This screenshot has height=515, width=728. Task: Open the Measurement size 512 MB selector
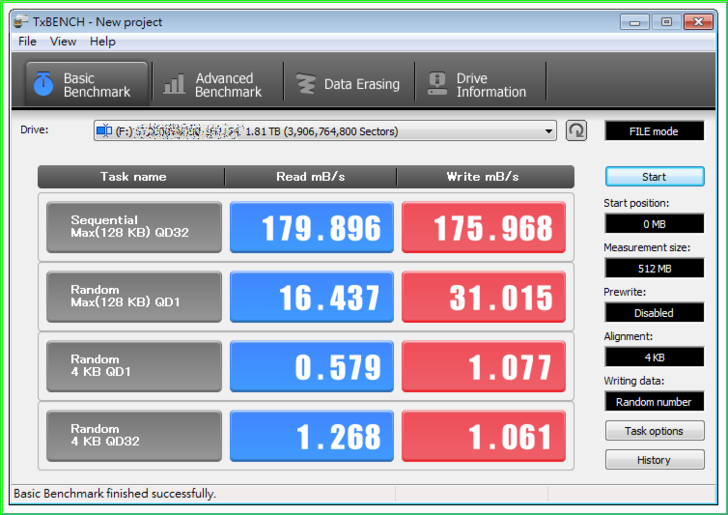pos(654,268)
